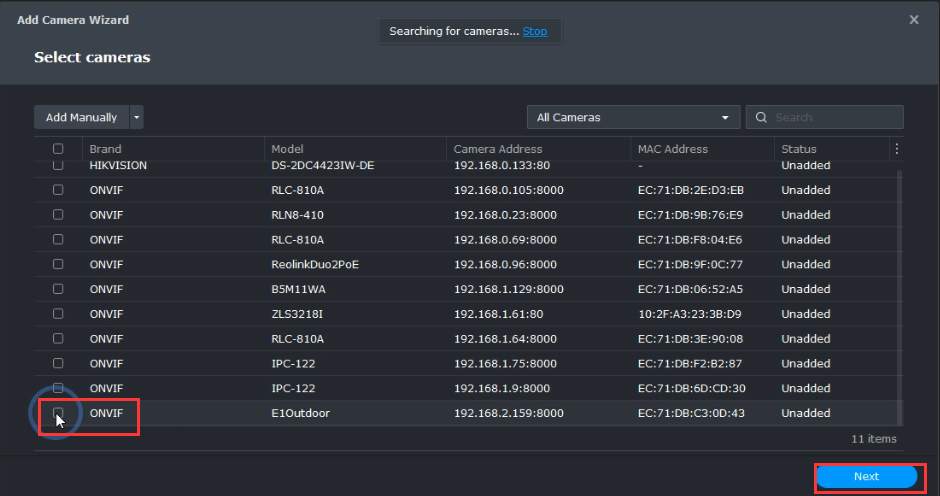
Task: Select MAC EC:71:DB:6D:CD:30
Action: point(692,388)
